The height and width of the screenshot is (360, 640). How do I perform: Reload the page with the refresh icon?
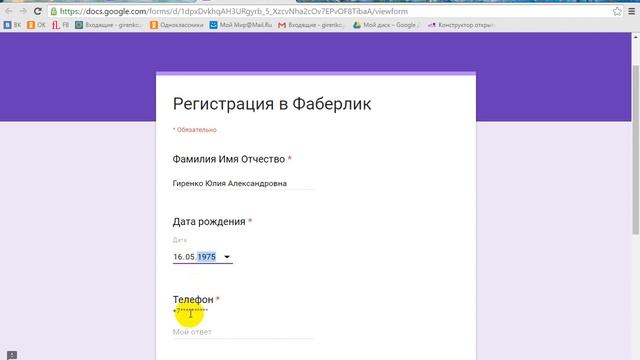click(38, 11)
